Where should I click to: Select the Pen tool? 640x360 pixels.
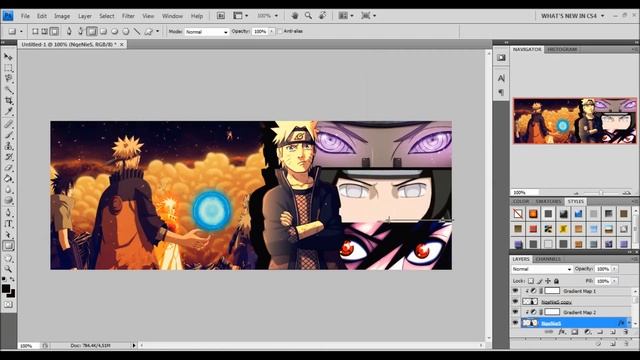pos(8,213)
